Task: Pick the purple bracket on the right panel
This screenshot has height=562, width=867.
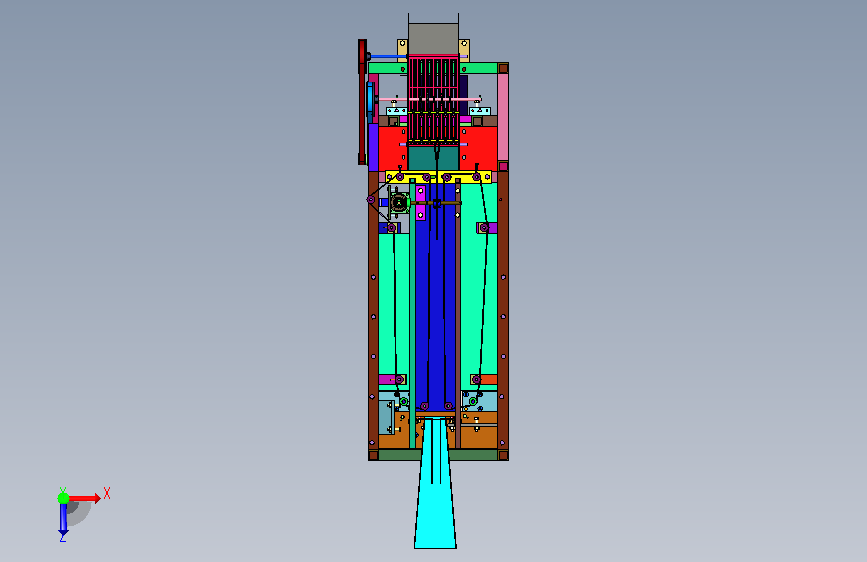Action: point(487,227)
